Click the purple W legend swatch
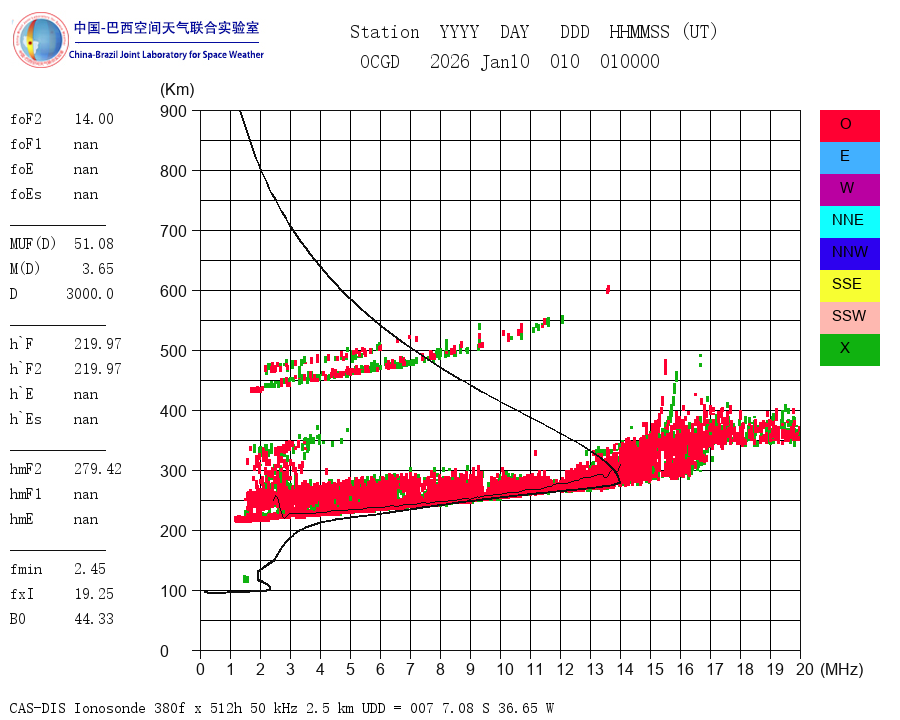 (849, 190)
